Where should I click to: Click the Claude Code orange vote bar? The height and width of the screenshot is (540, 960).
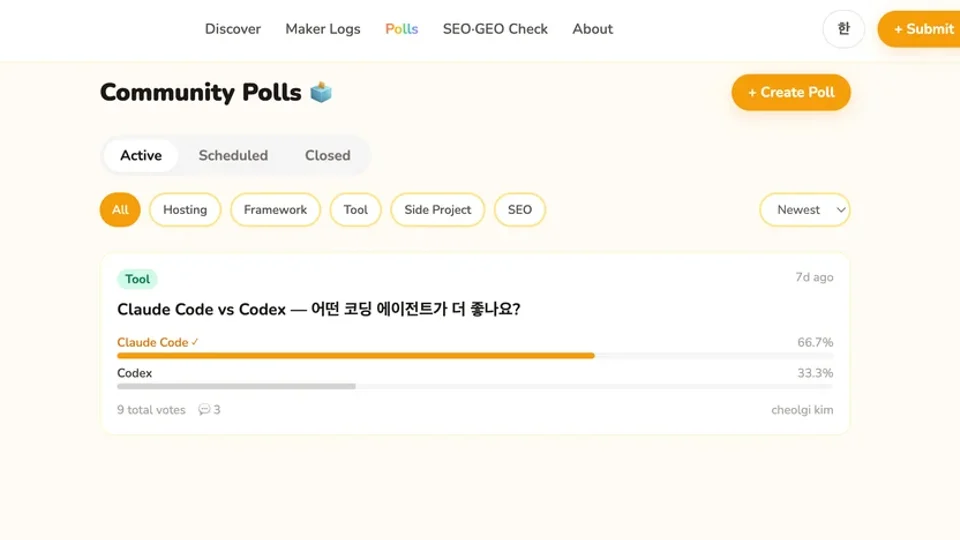(x=355, y=355)
